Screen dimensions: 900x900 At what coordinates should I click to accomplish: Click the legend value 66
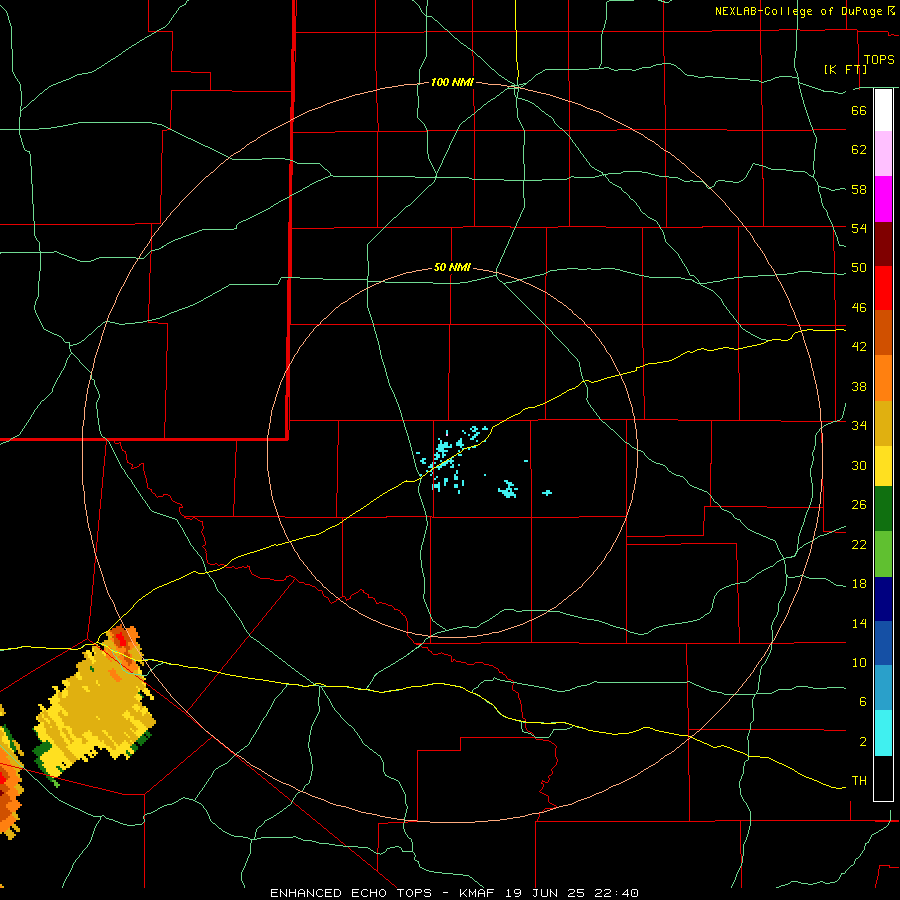[859, 110]
